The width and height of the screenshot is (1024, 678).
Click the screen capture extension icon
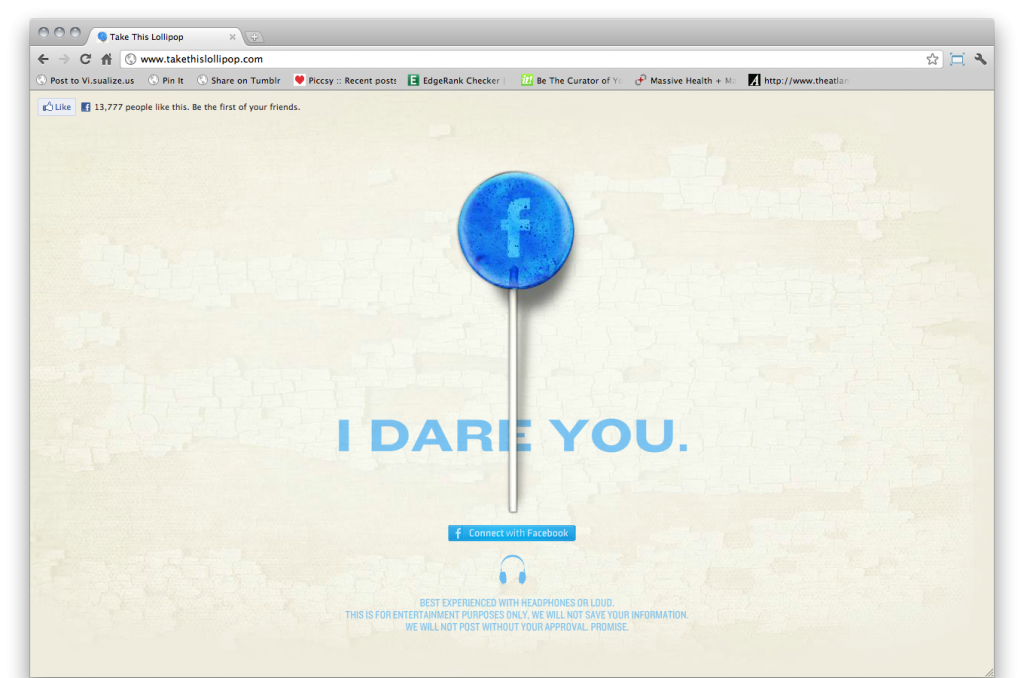click(x=957, y=59)
